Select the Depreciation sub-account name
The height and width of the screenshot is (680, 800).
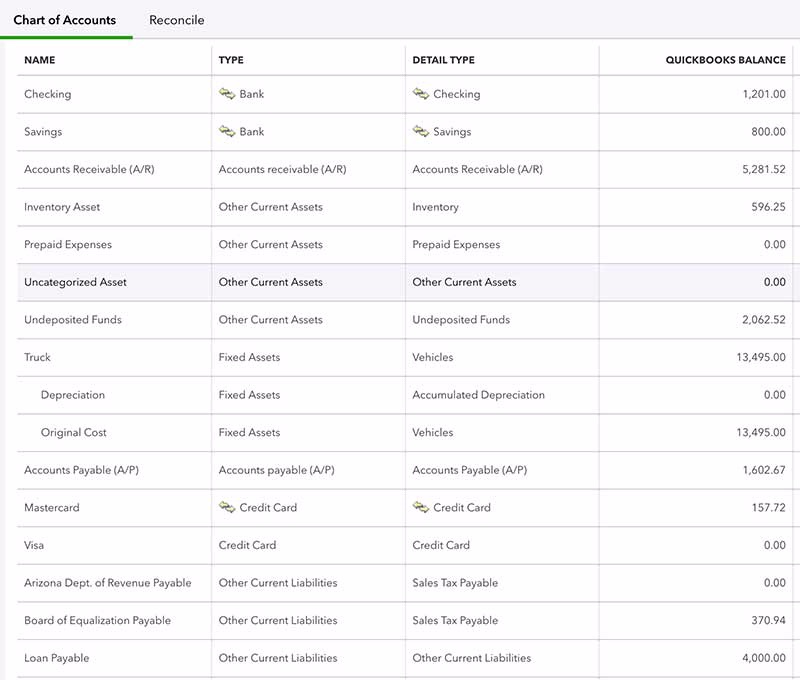(72, 395)
